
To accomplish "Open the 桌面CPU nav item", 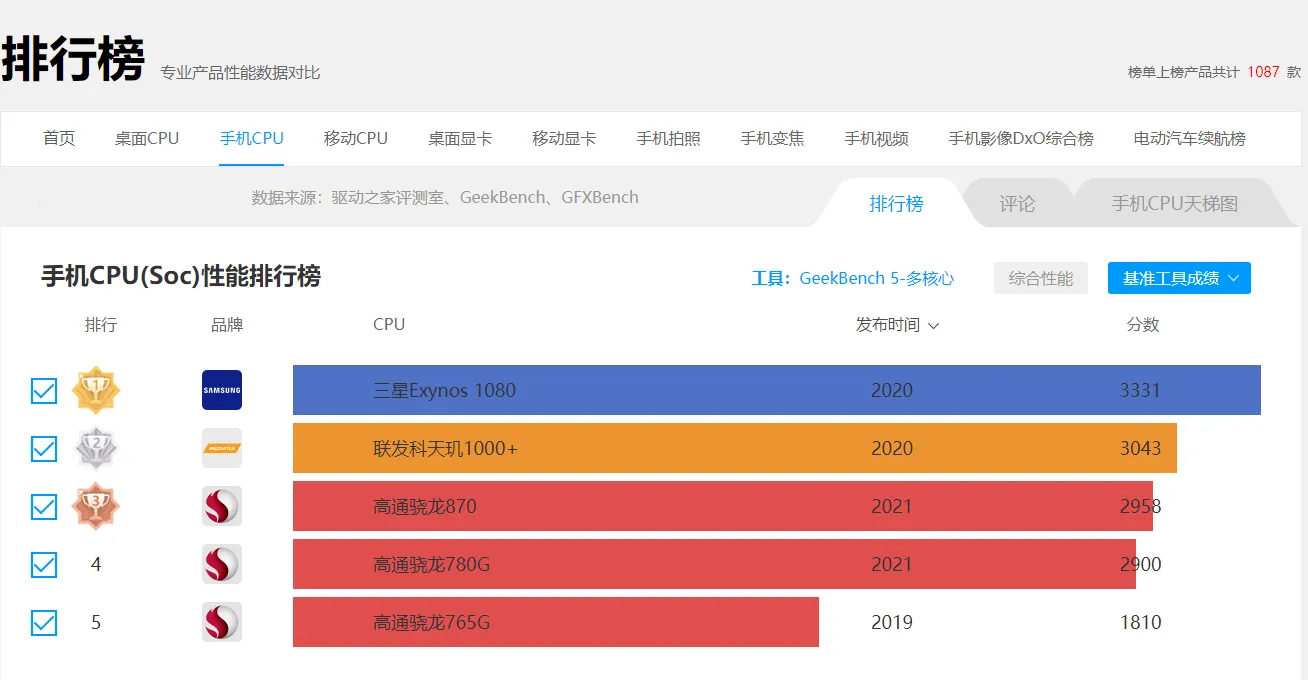I will (147, 139).
